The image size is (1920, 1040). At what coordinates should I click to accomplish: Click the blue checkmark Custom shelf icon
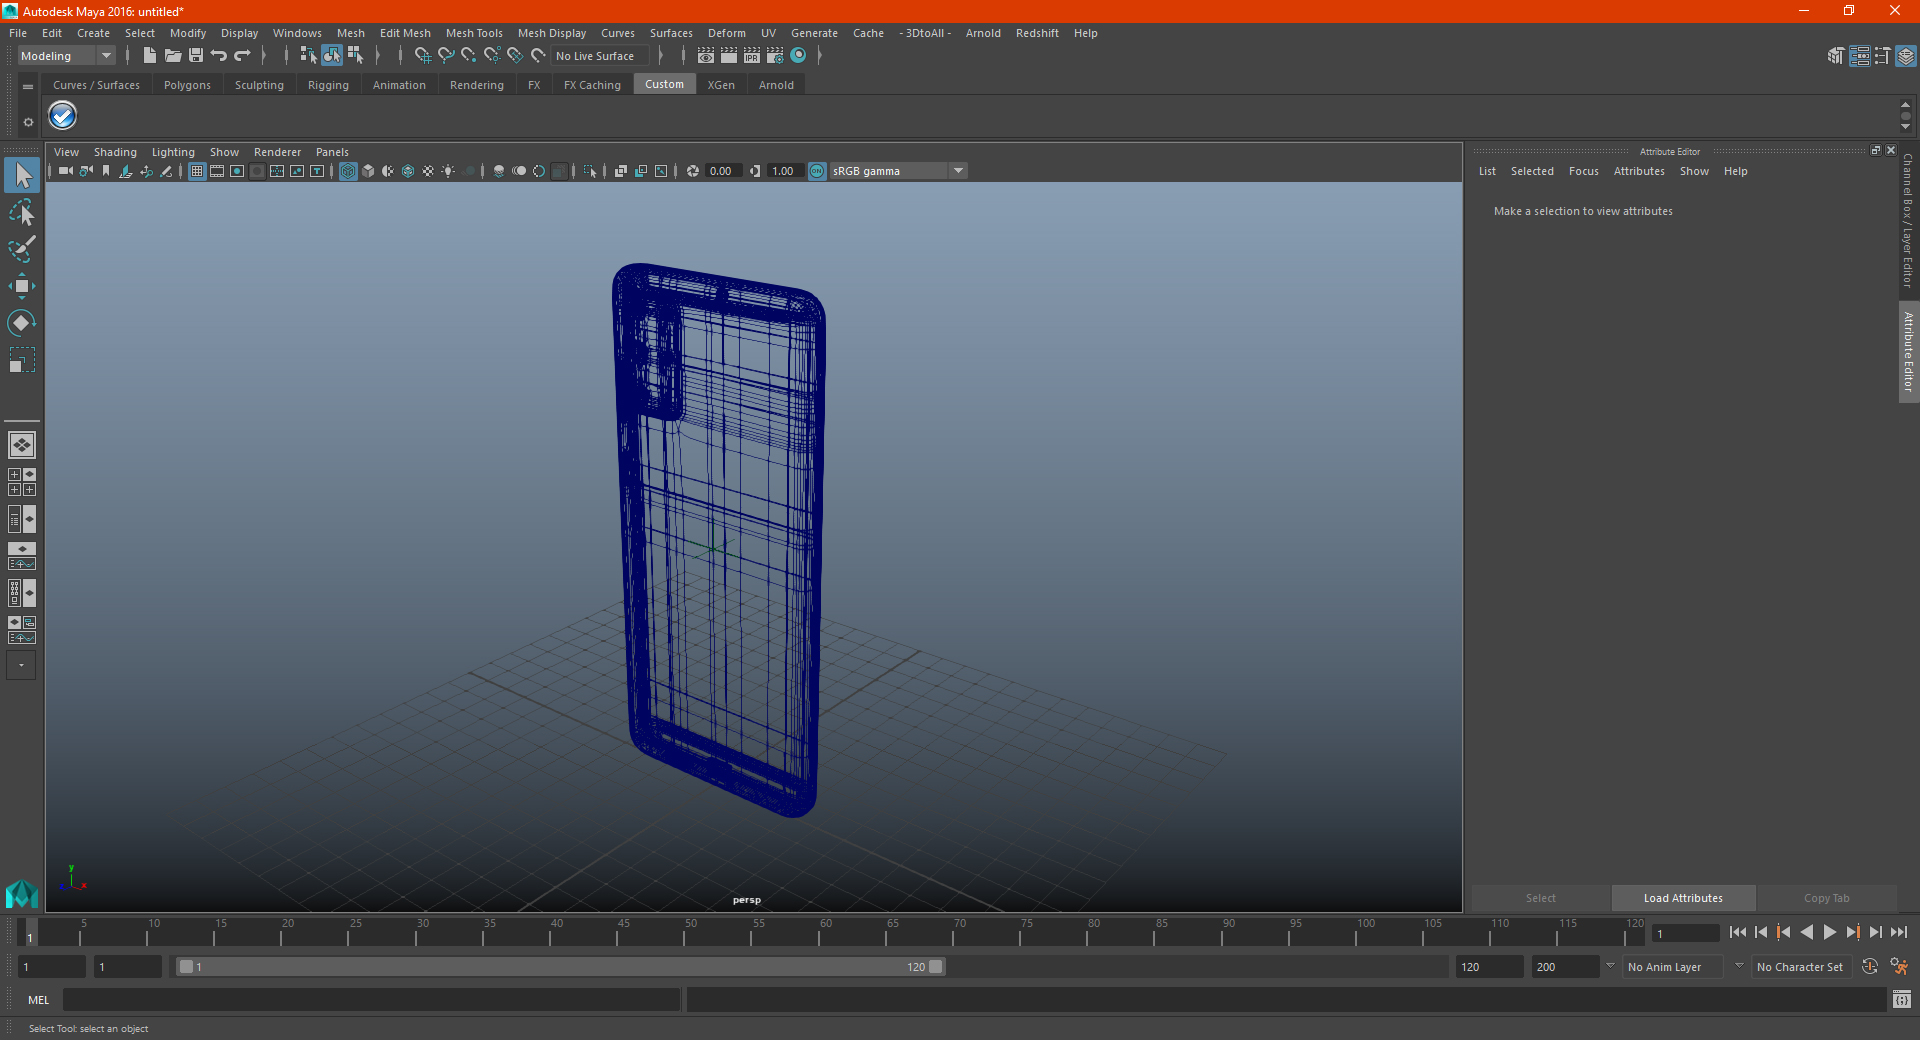tap(63, 116)
